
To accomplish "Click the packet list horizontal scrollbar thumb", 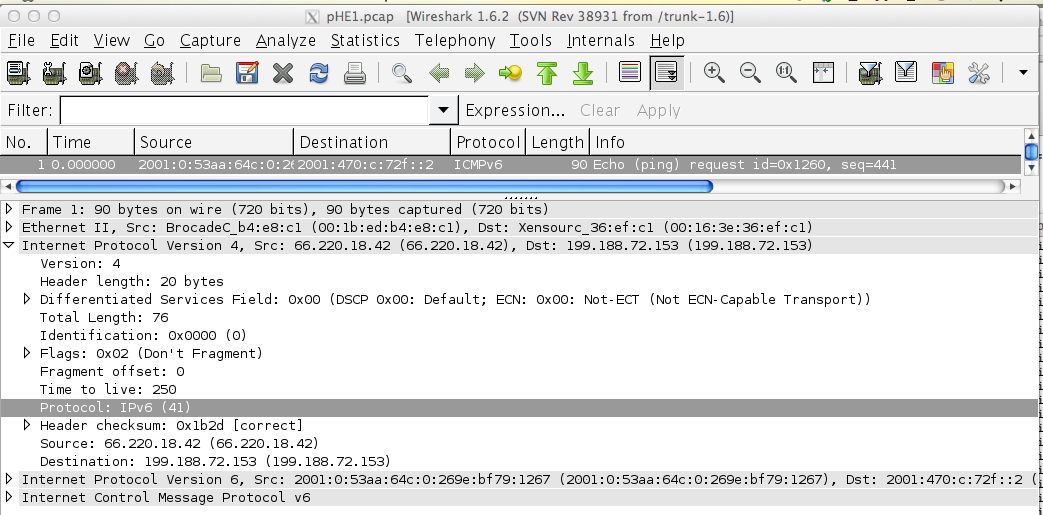I will click(364, 186).
